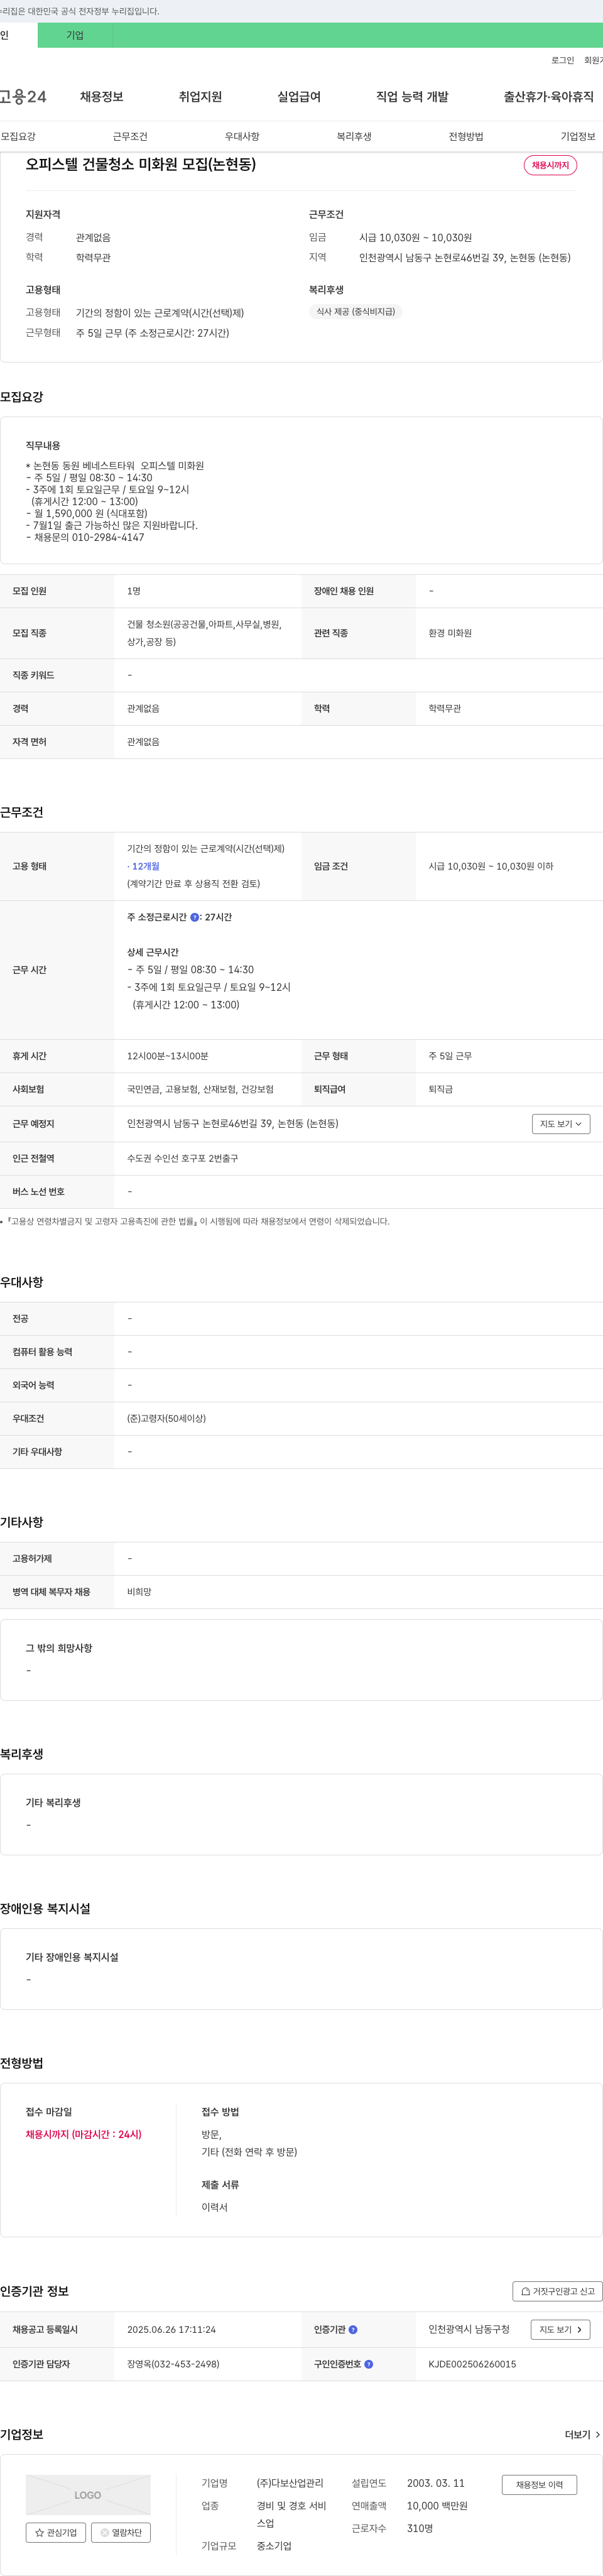This screenshot has width=603, height=2576.
Task: Jump to 근무조건 section tab
Action: pos(130,136)
